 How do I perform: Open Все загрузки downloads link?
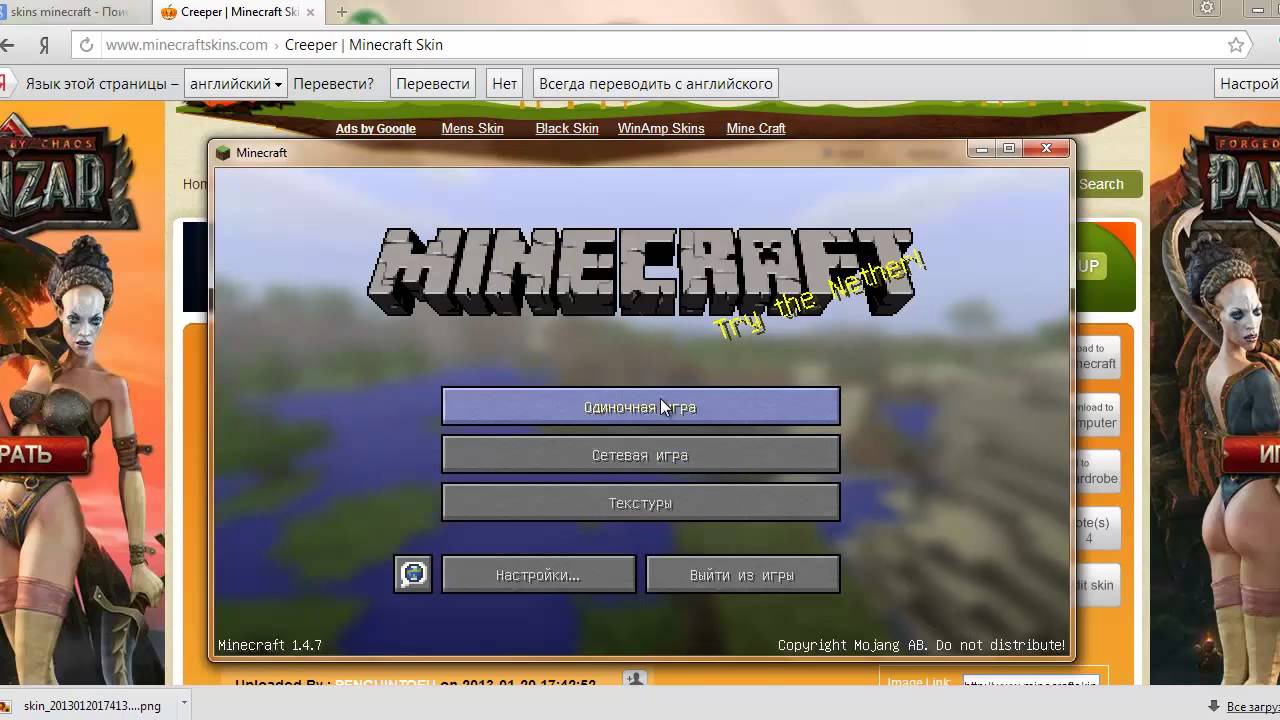[1252, 706]
